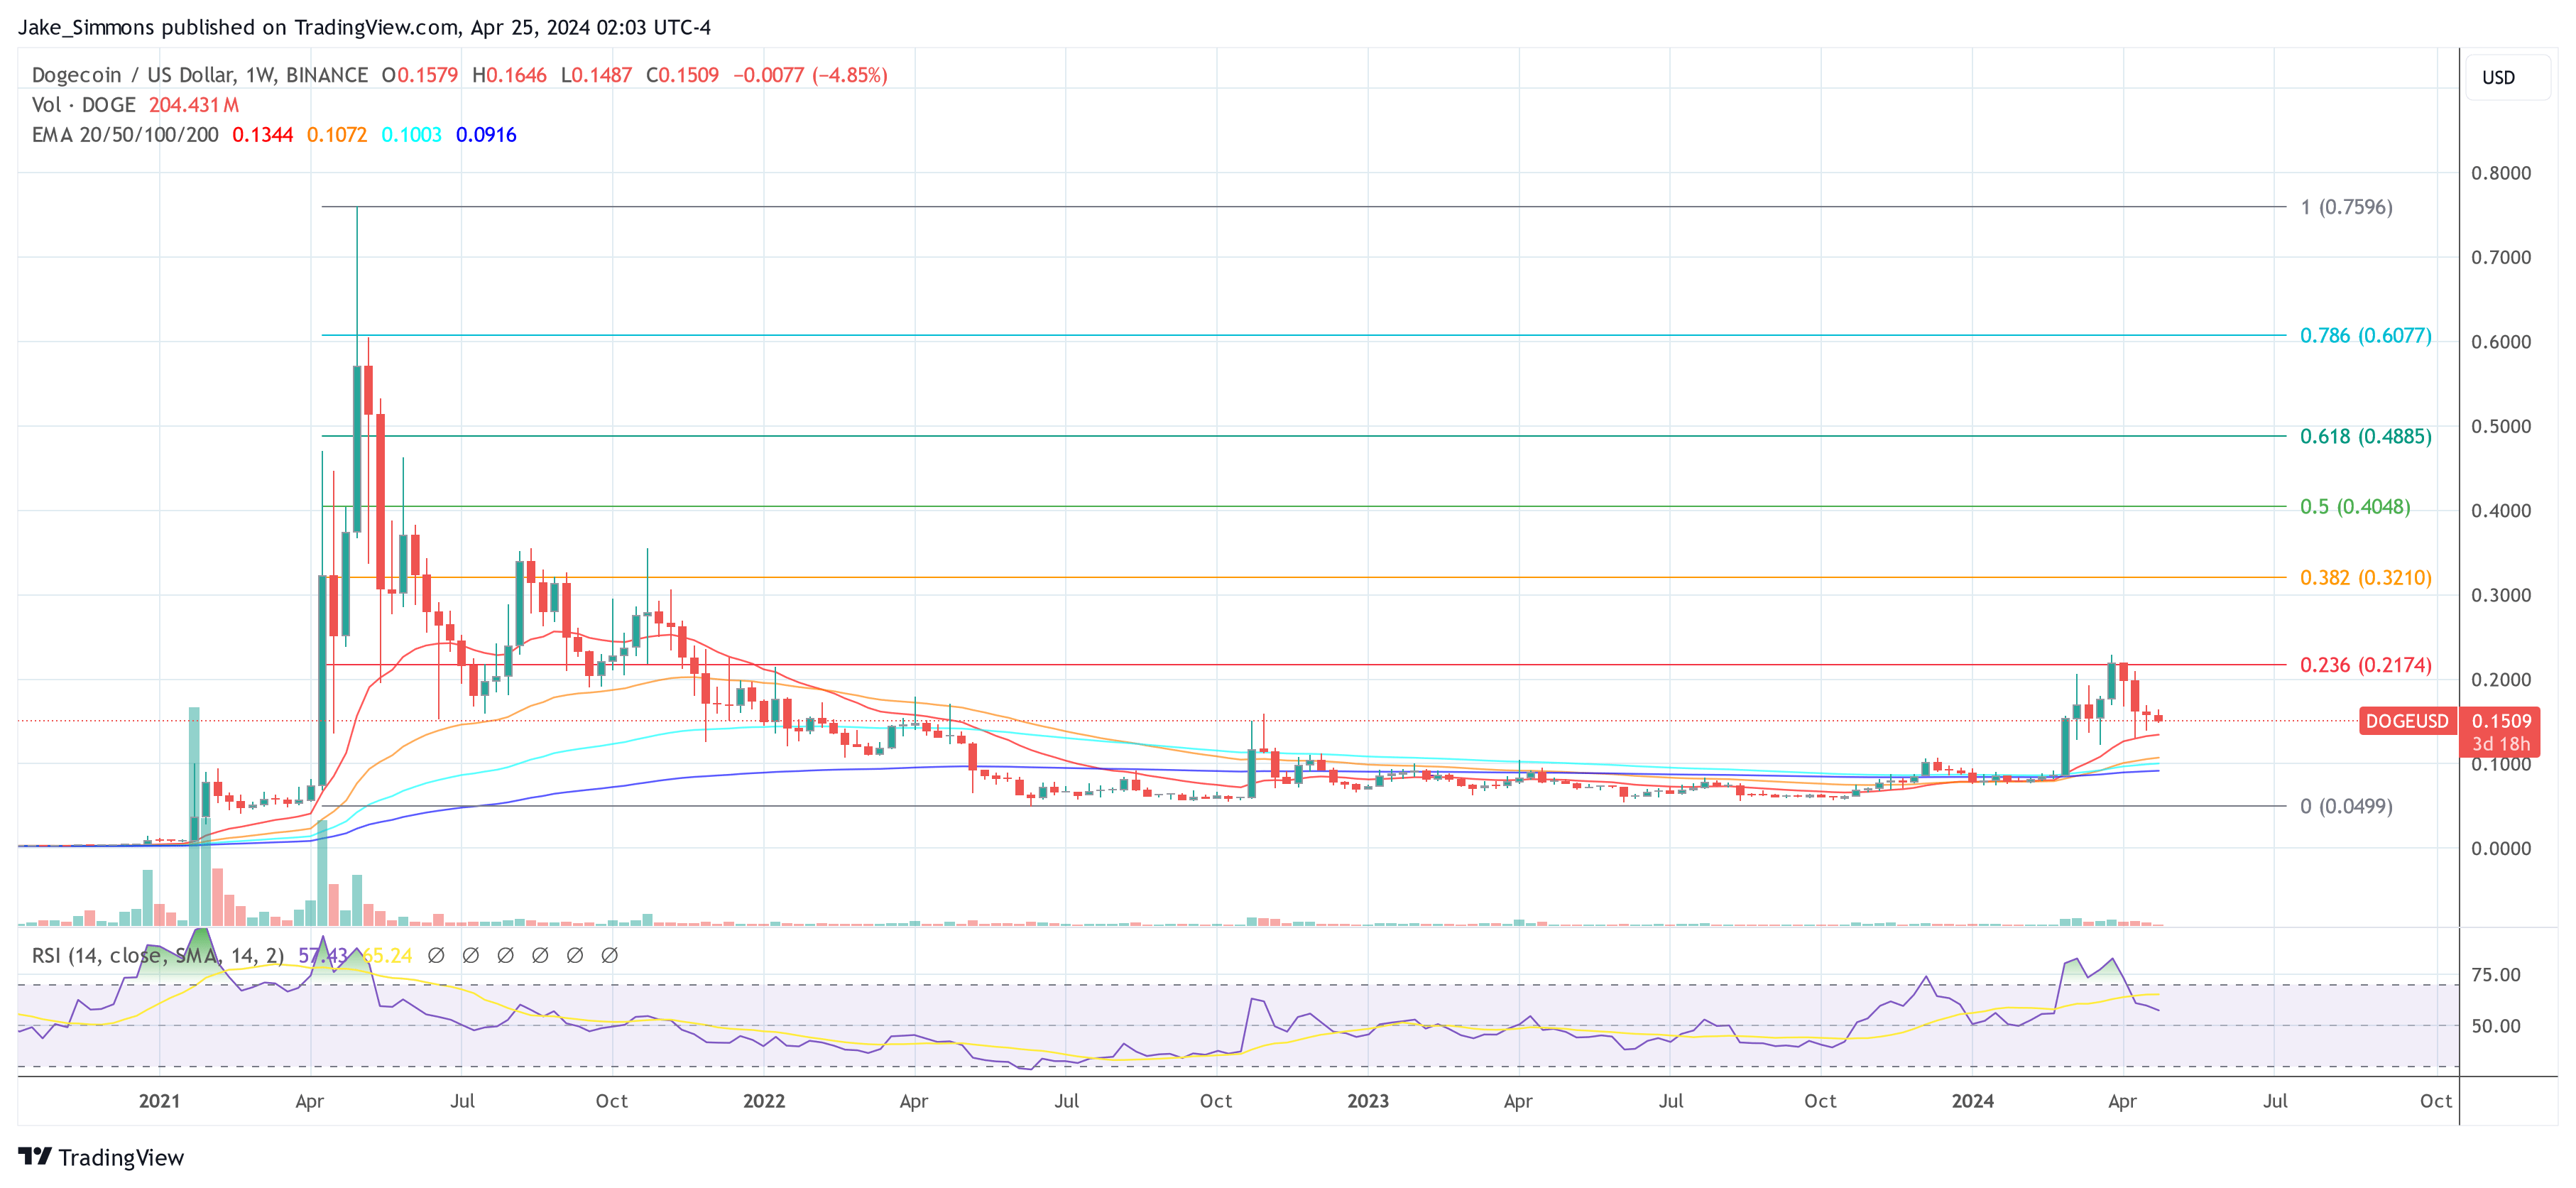
Task: Click the low value L0.1487
Action: (596, 75)
